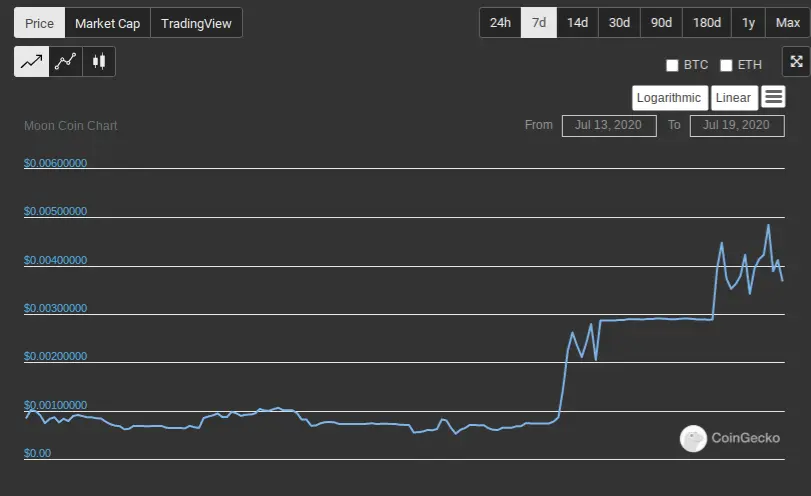Viewport: 811px width, 496px height.
Task: Switch to the line-with-markers chart icon
Action: 66,62
